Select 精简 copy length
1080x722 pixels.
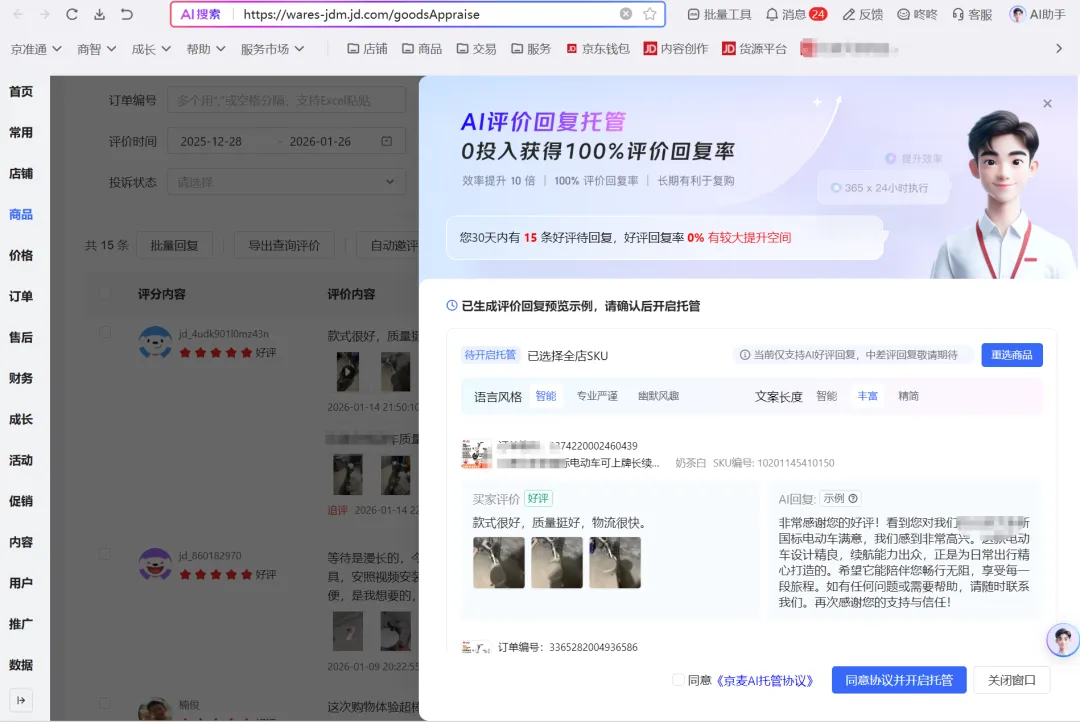908,396
